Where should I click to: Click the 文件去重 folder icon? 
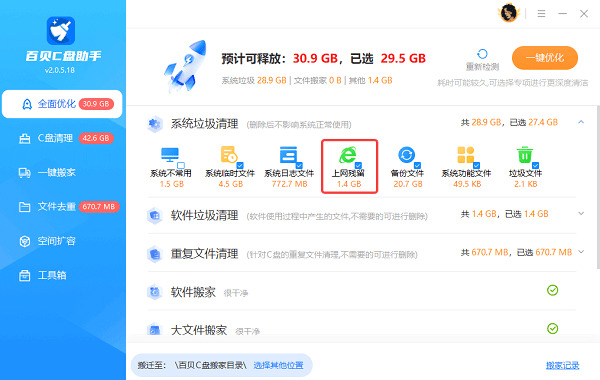[x=24, y=207]
